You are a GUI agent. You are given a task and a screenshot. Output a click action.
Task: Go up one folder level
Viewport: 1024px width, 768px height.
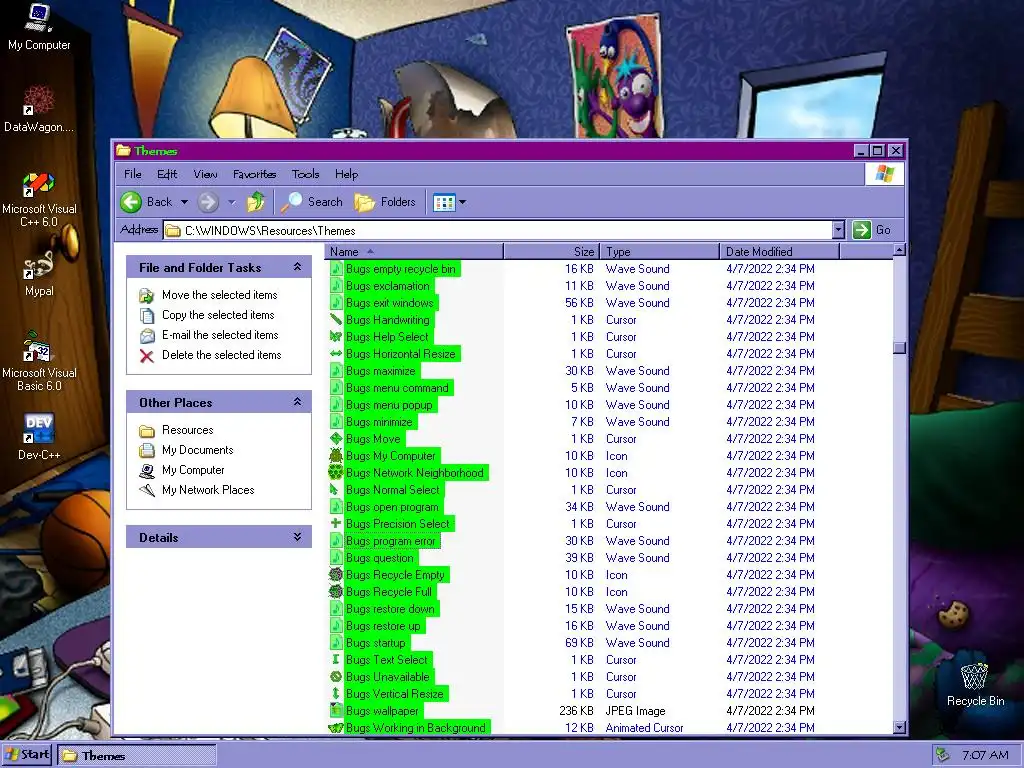point(255,202)
